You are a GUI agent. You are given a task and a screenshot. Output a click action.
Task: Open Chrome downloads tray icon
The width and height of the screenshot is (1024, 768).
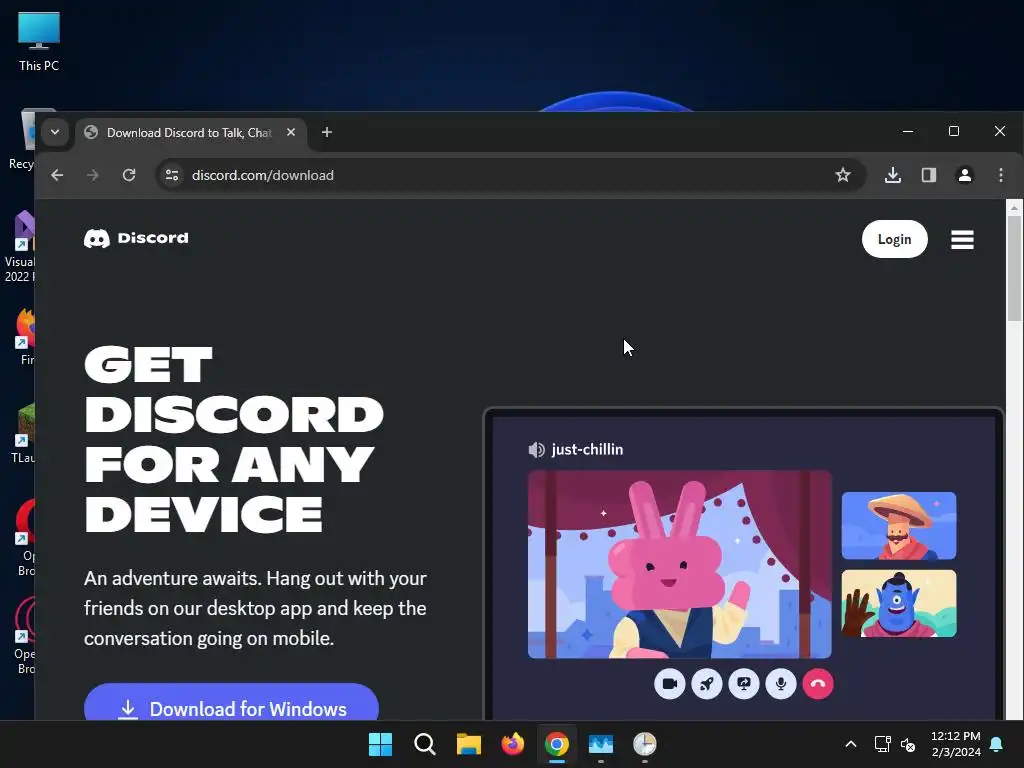[893, 175]
